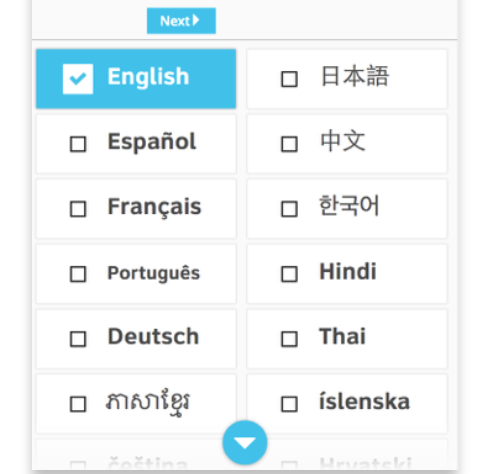
Task: Tick the Japanese 日本語 checkbox
Action: point(289,79)
